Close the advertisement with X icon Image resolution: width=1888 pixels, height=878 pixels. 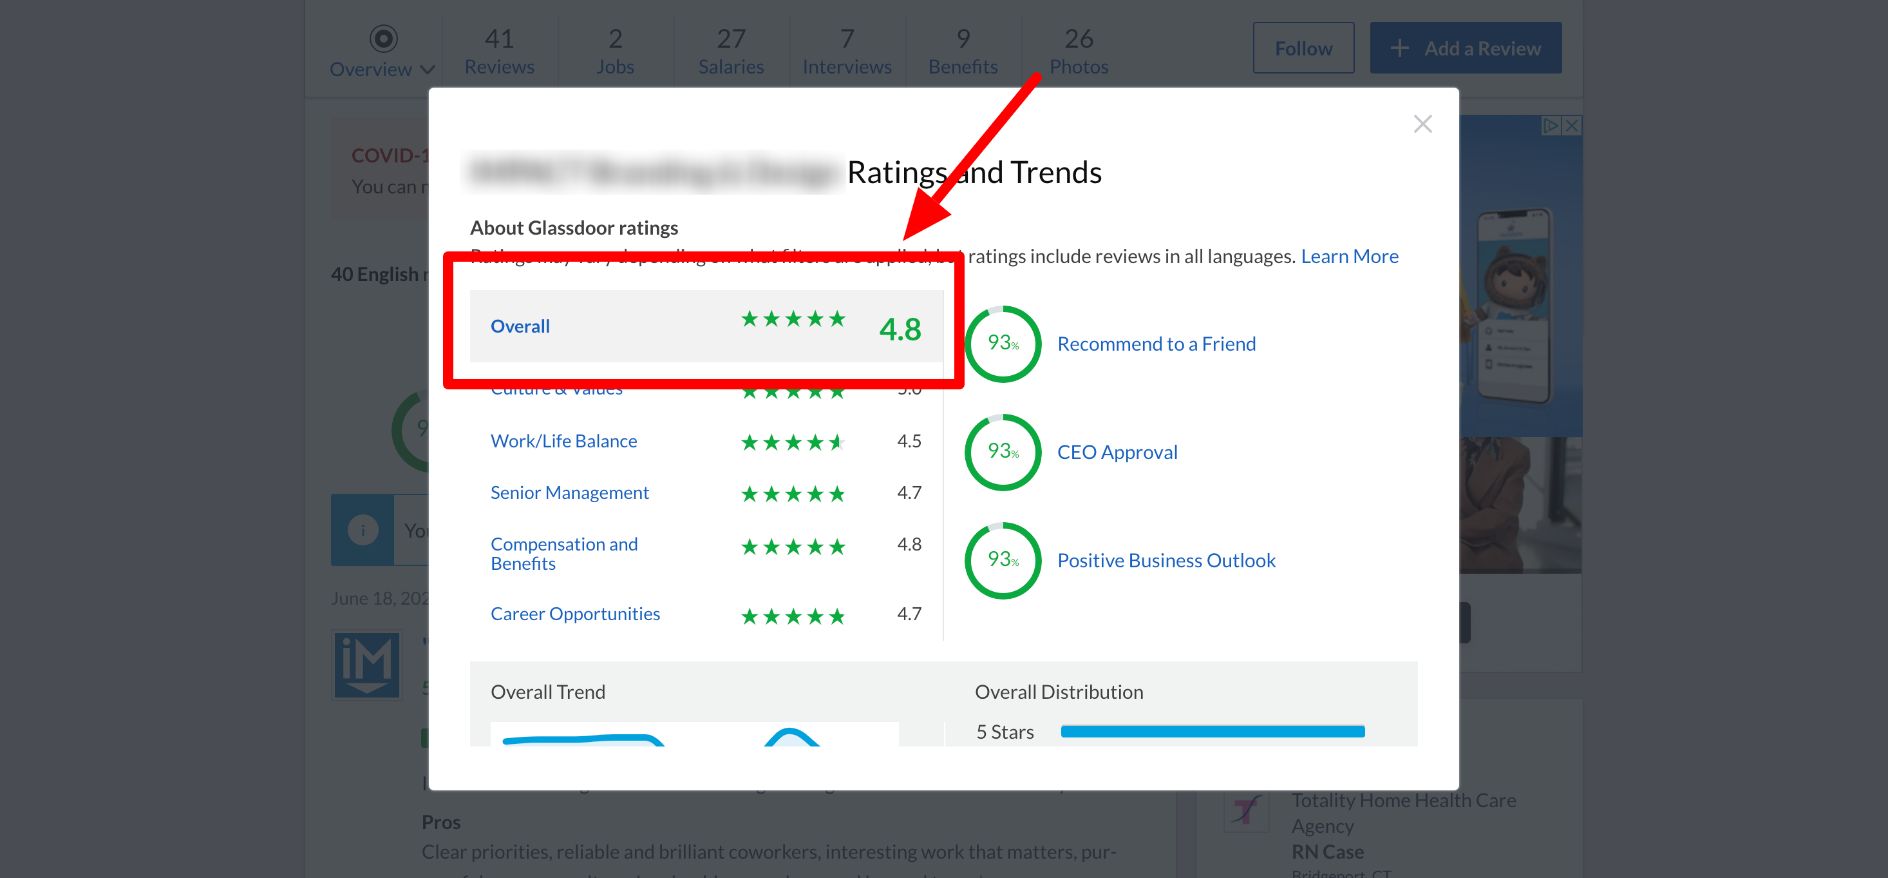click(x=1572, y=125)
